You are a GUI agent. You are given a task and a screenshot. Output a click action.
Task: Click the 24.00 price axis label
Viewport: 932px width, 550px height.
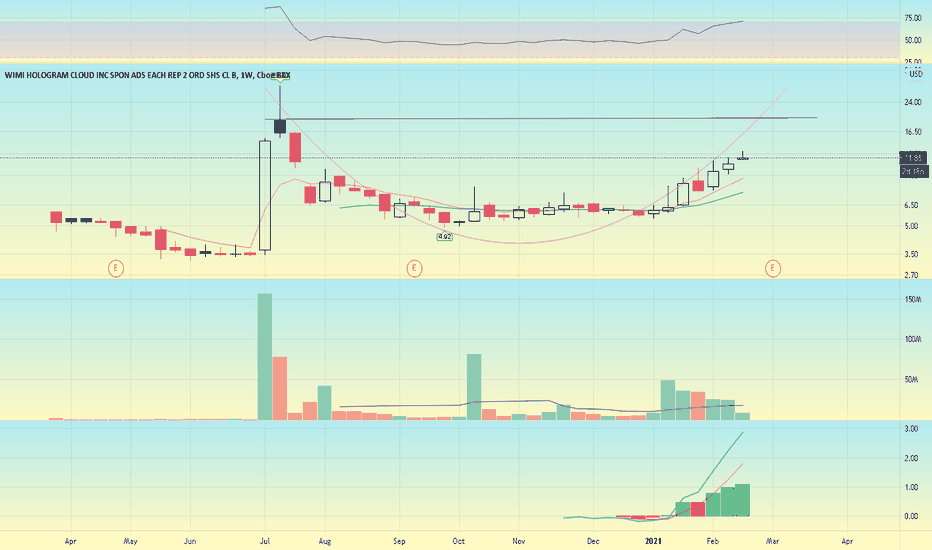(912, 102)
